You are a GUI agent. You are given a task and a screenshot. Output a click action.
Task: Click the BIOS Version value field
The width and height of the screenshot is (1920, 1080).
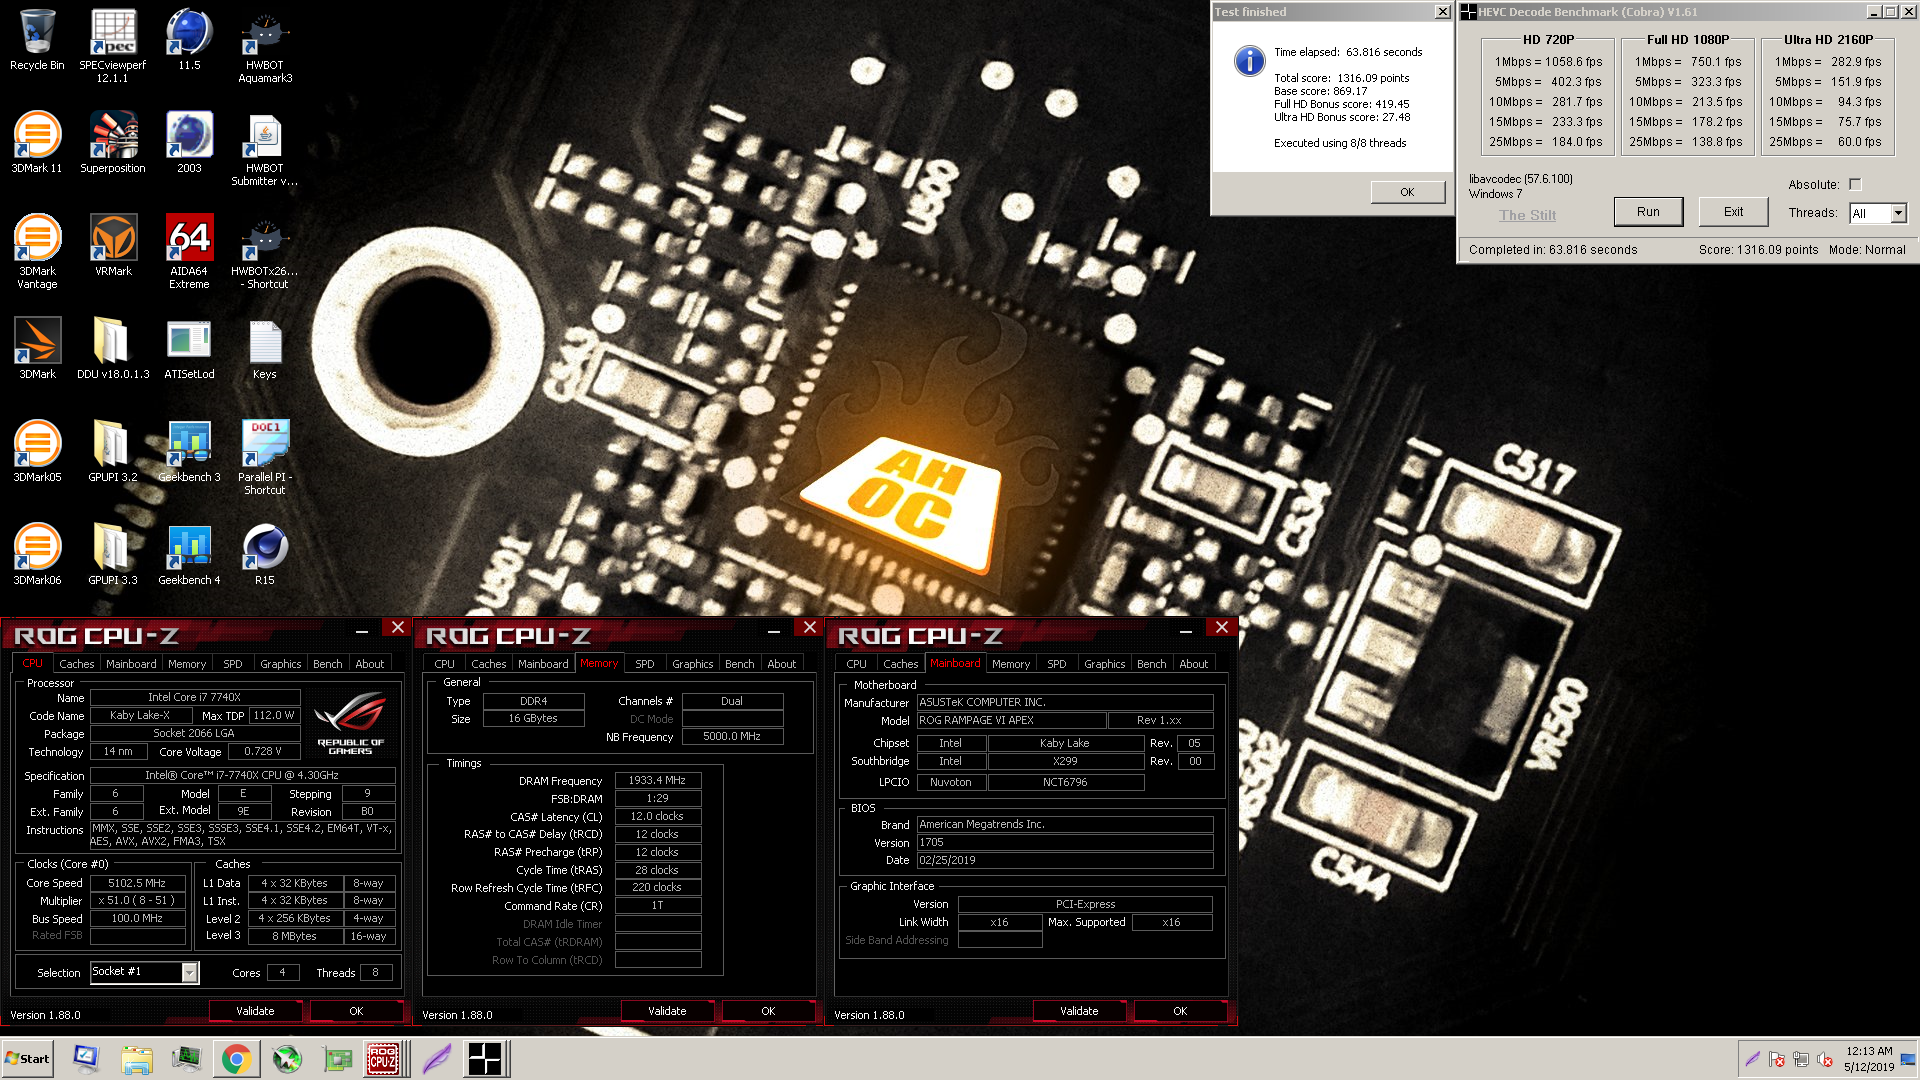(x=1065, y=842)
